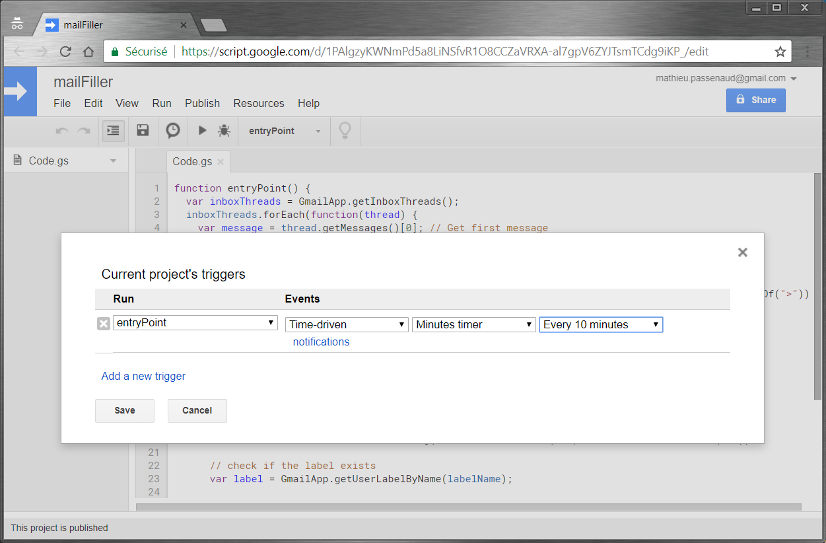Close the mailFiller browser tab
826x543 pixels.
[x=183, y=25]
